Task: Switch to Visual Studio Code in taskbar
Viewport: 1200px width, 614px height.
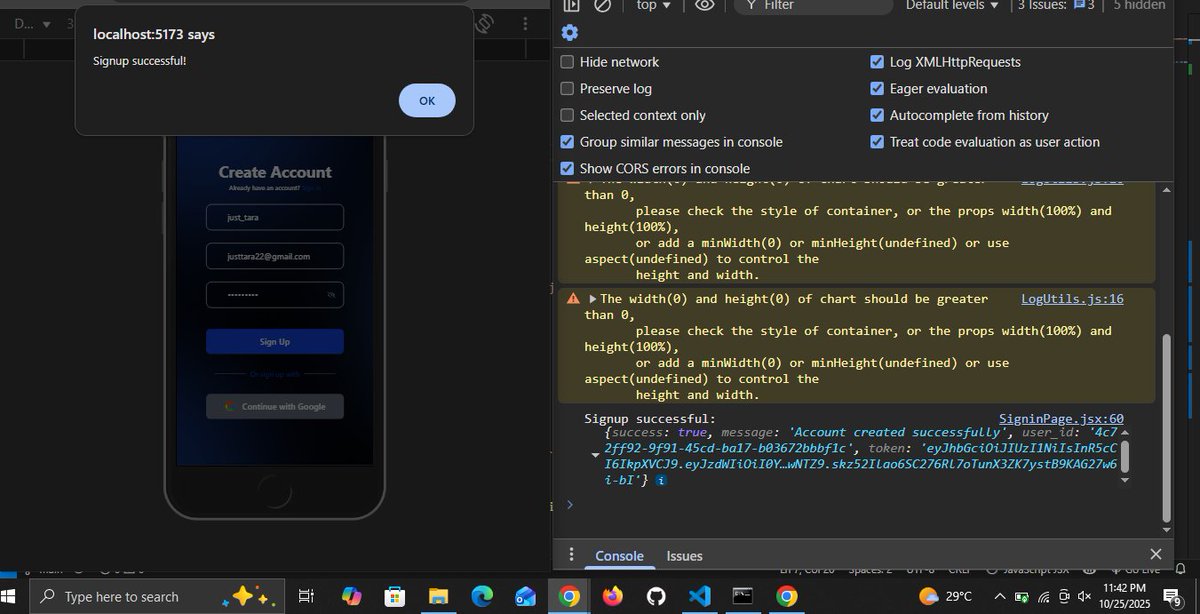Action: click(x=700, y=596)
